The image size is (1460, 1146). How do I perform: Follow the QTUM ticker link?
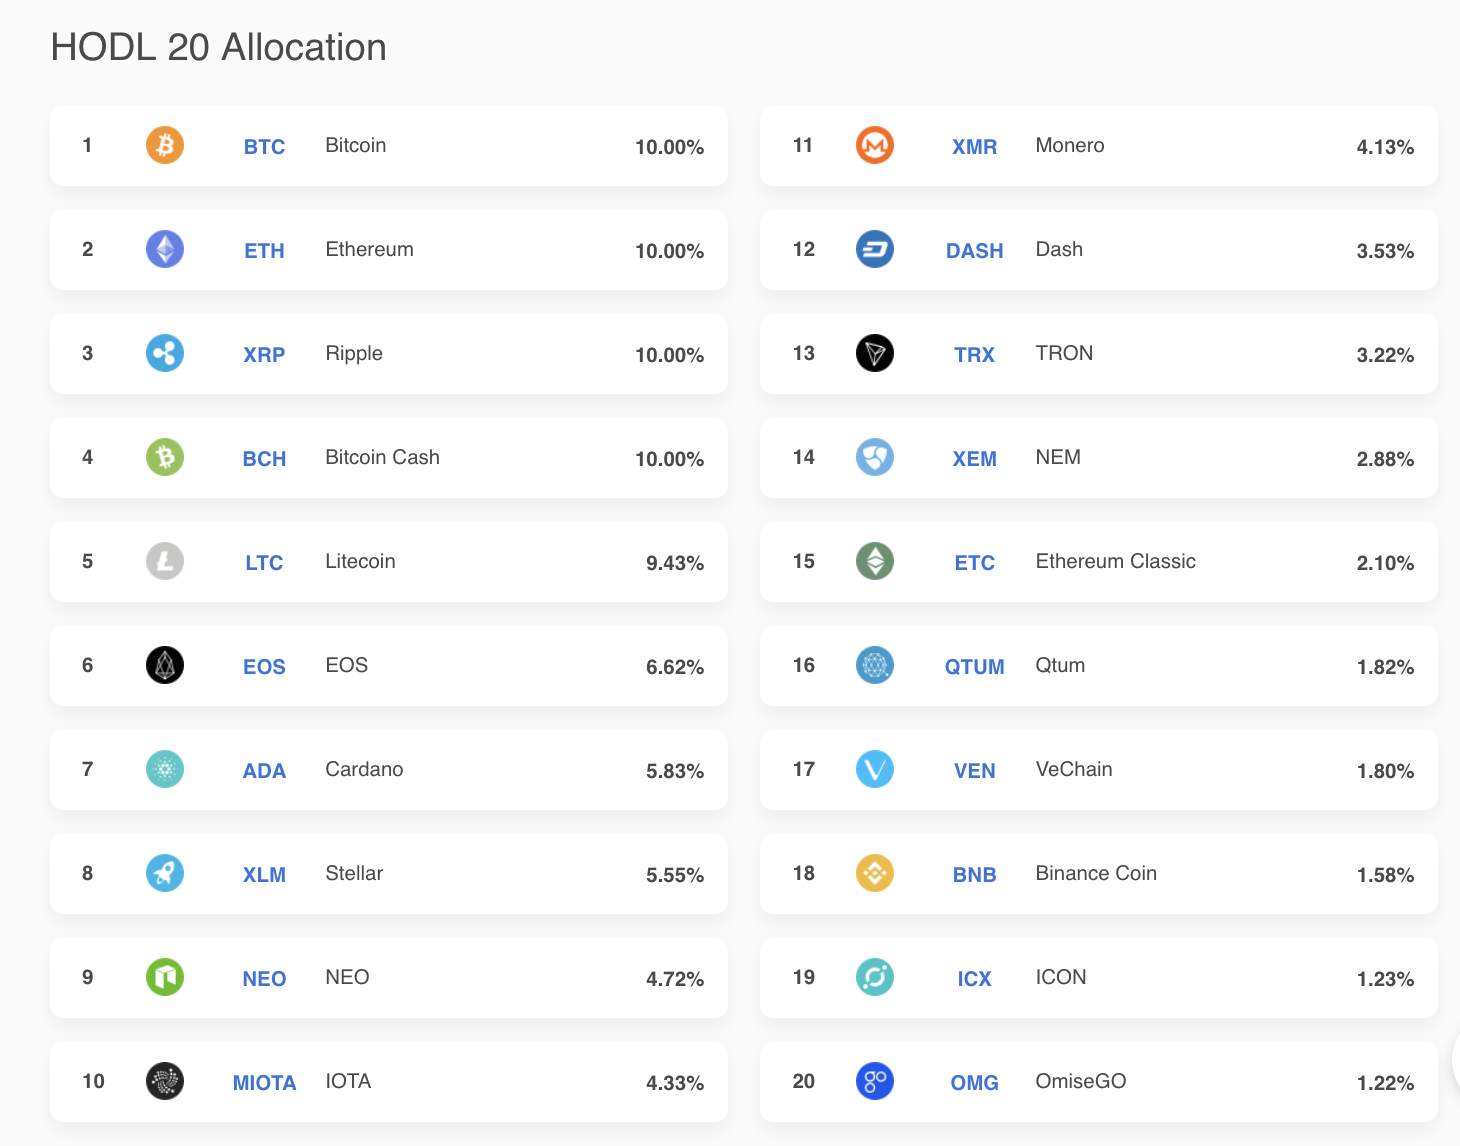coord(974,667)
